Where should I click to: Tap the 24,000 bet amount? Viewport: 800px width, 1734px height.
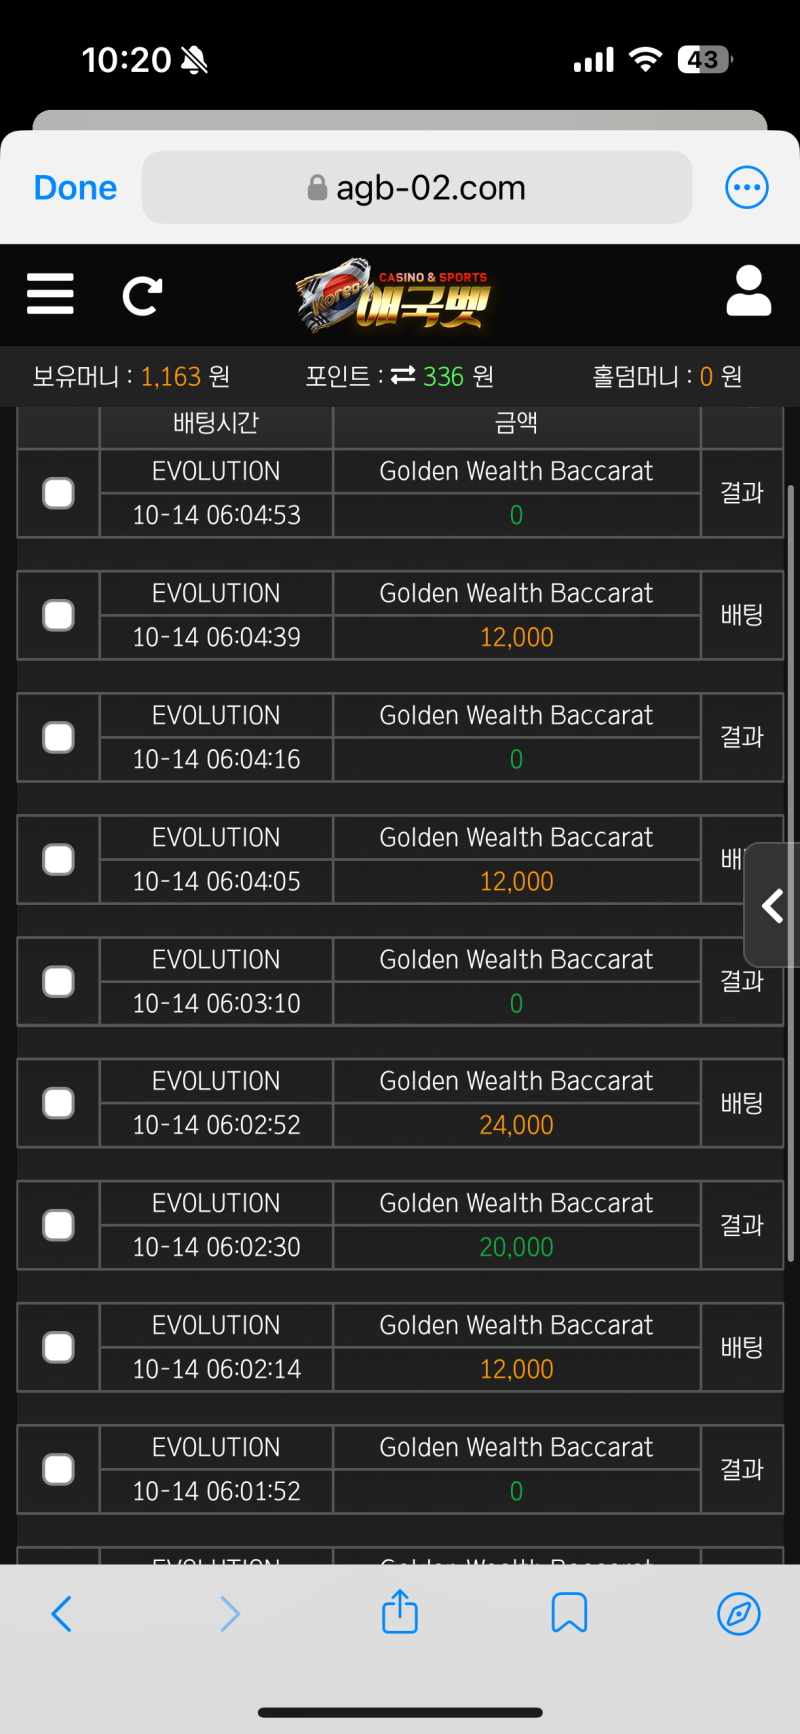(516, 1125)
